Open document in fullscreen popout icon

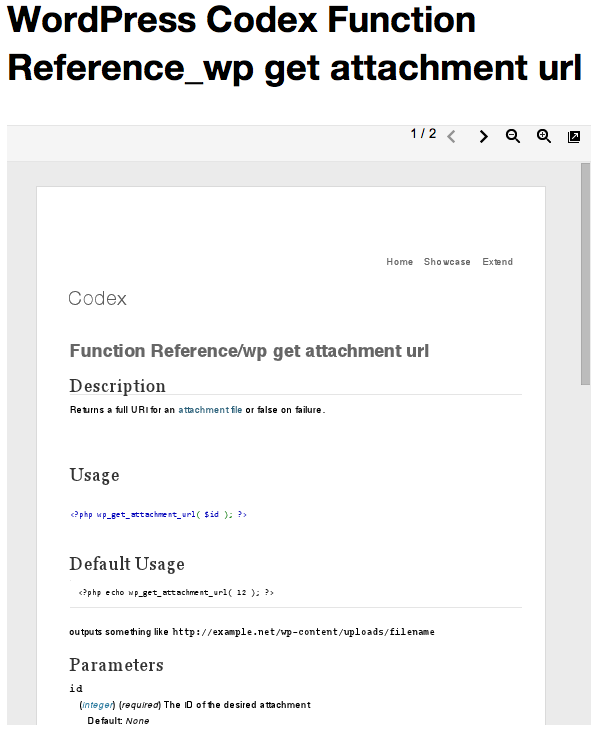[574, 137]
